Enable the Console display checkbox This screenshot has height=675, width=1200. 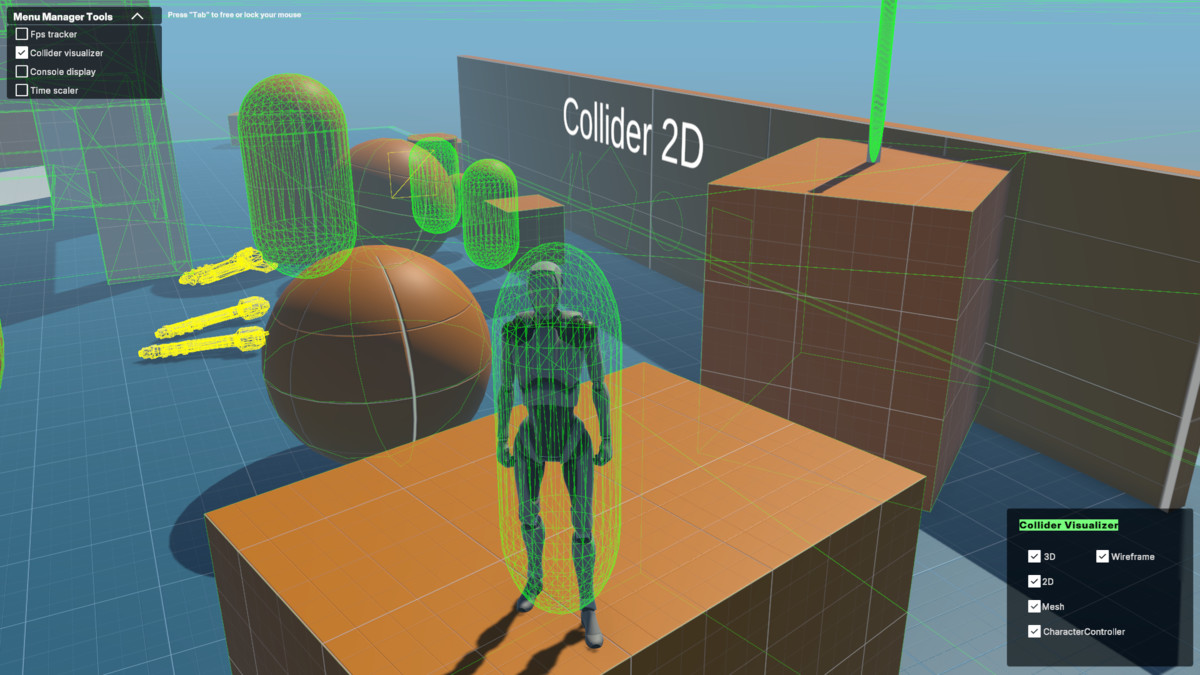tap(22, 72)
